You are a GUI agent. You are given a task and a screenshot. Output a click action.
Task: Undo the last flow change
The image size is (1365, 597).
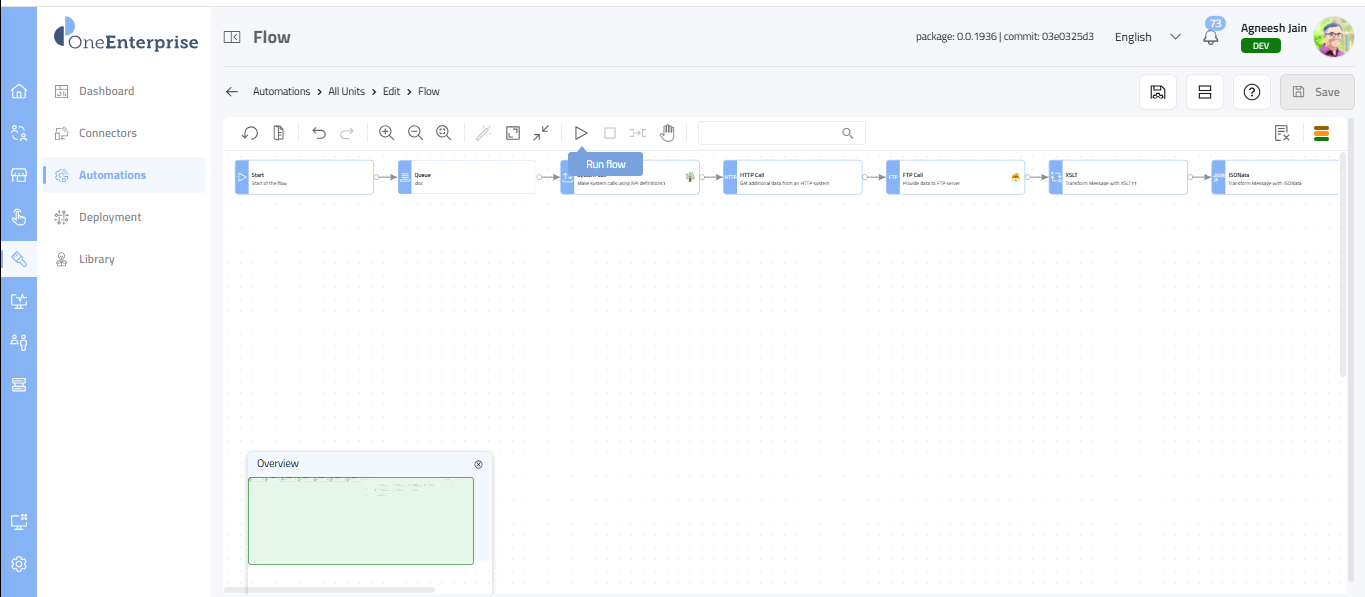[x=319, y=133]
